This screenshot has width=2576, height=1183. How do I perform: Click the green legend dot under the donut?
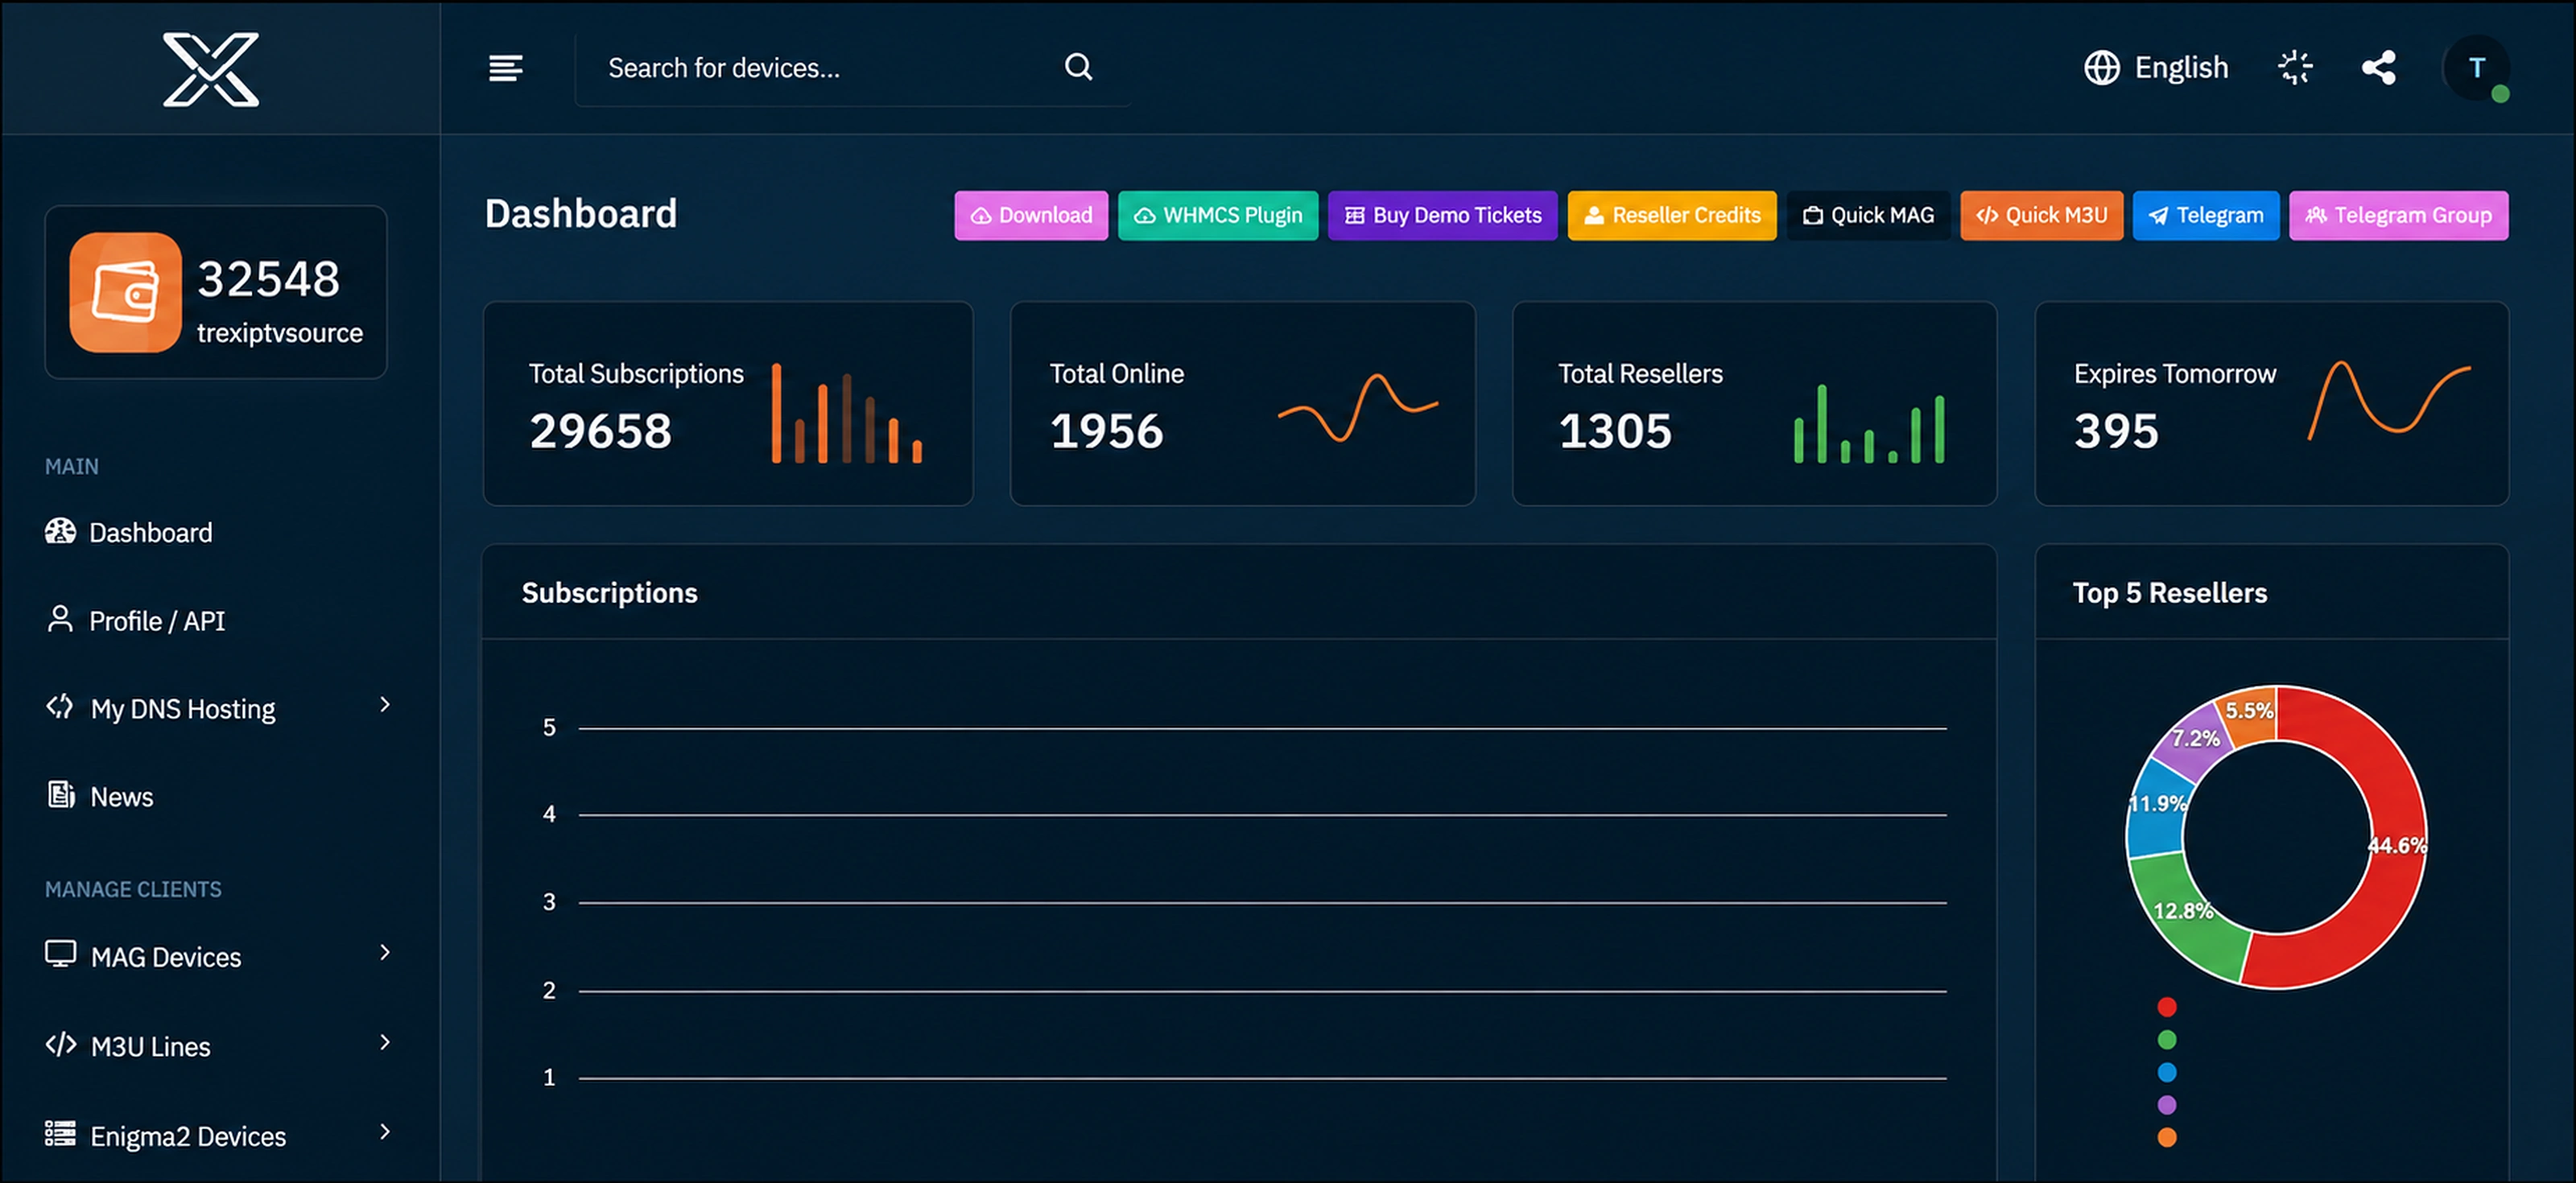tap(2166, 1039)
